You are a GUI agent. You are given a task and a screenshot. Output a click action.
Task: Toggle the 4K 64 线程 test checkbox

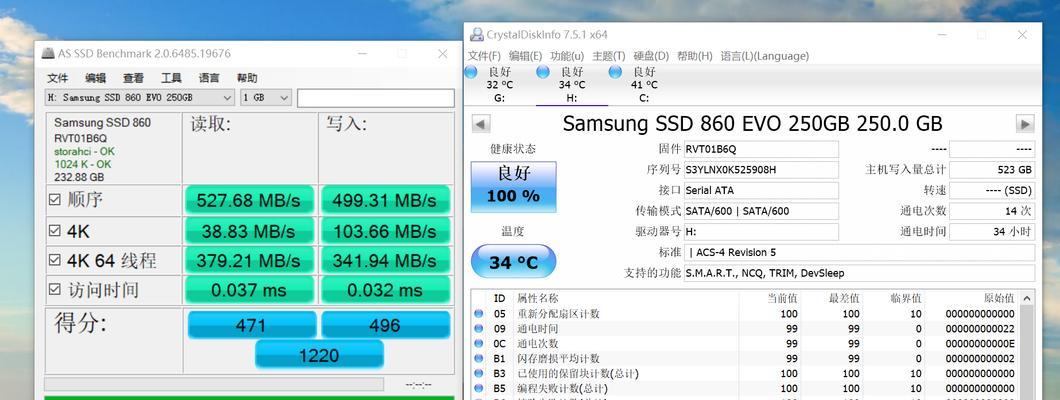click(x=55, y=261)
